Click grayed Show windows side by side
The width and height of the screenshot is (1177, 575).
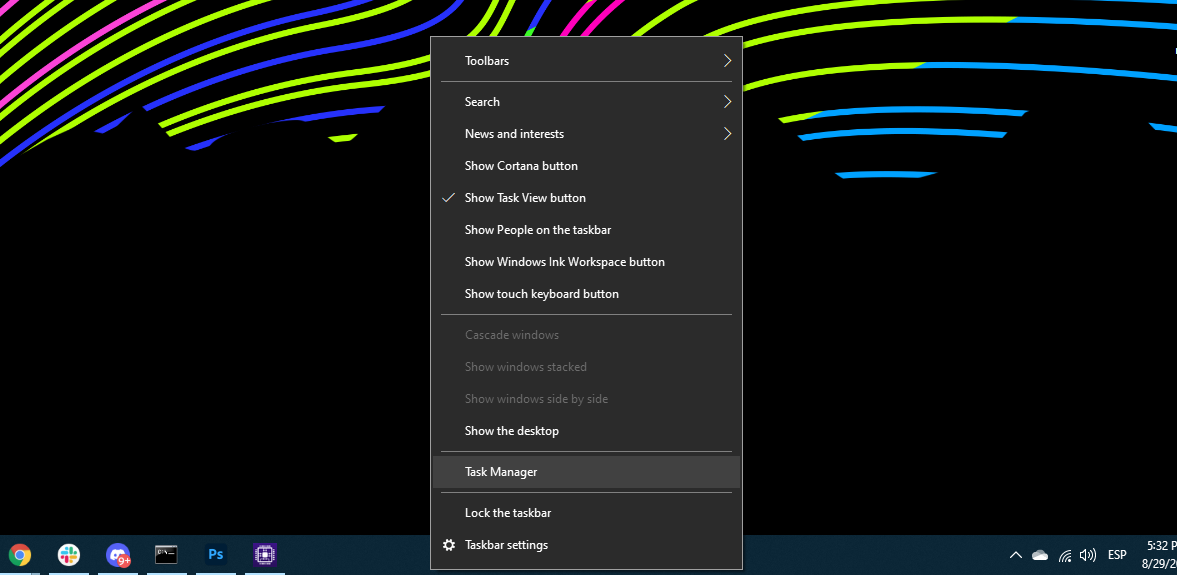pos(586,399)
